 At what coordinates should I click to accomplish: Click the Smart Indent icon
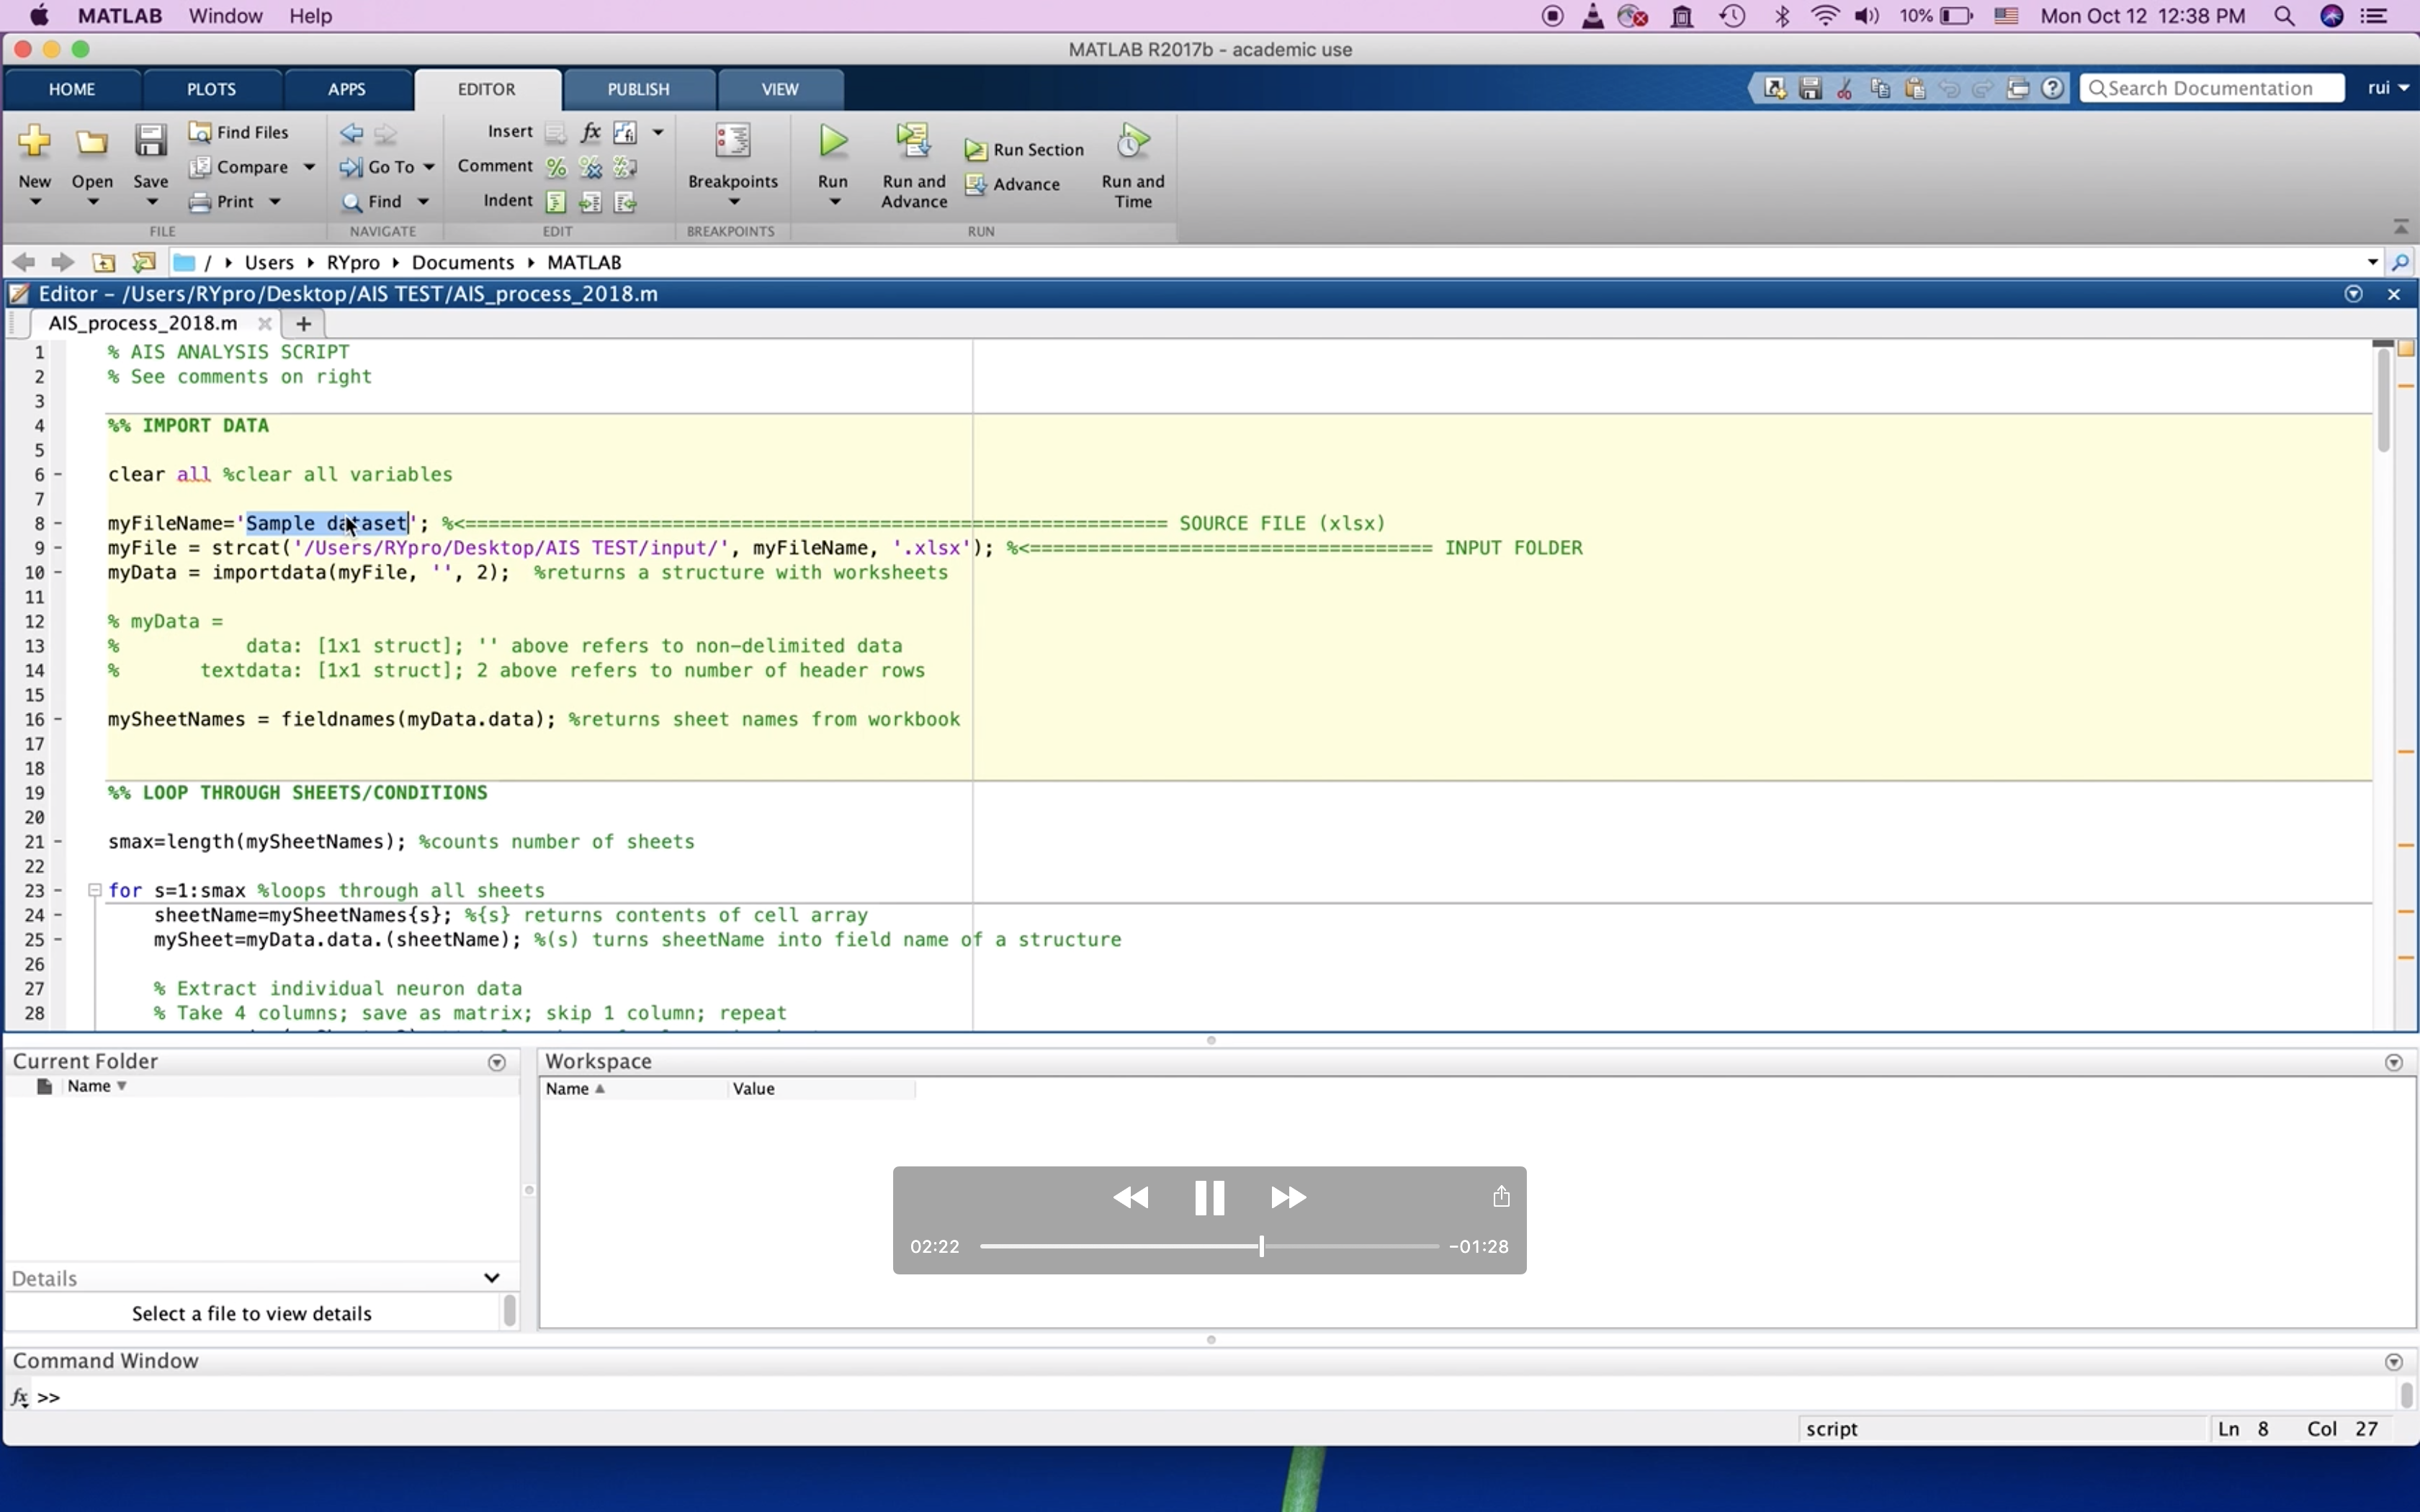coord(556,202)
